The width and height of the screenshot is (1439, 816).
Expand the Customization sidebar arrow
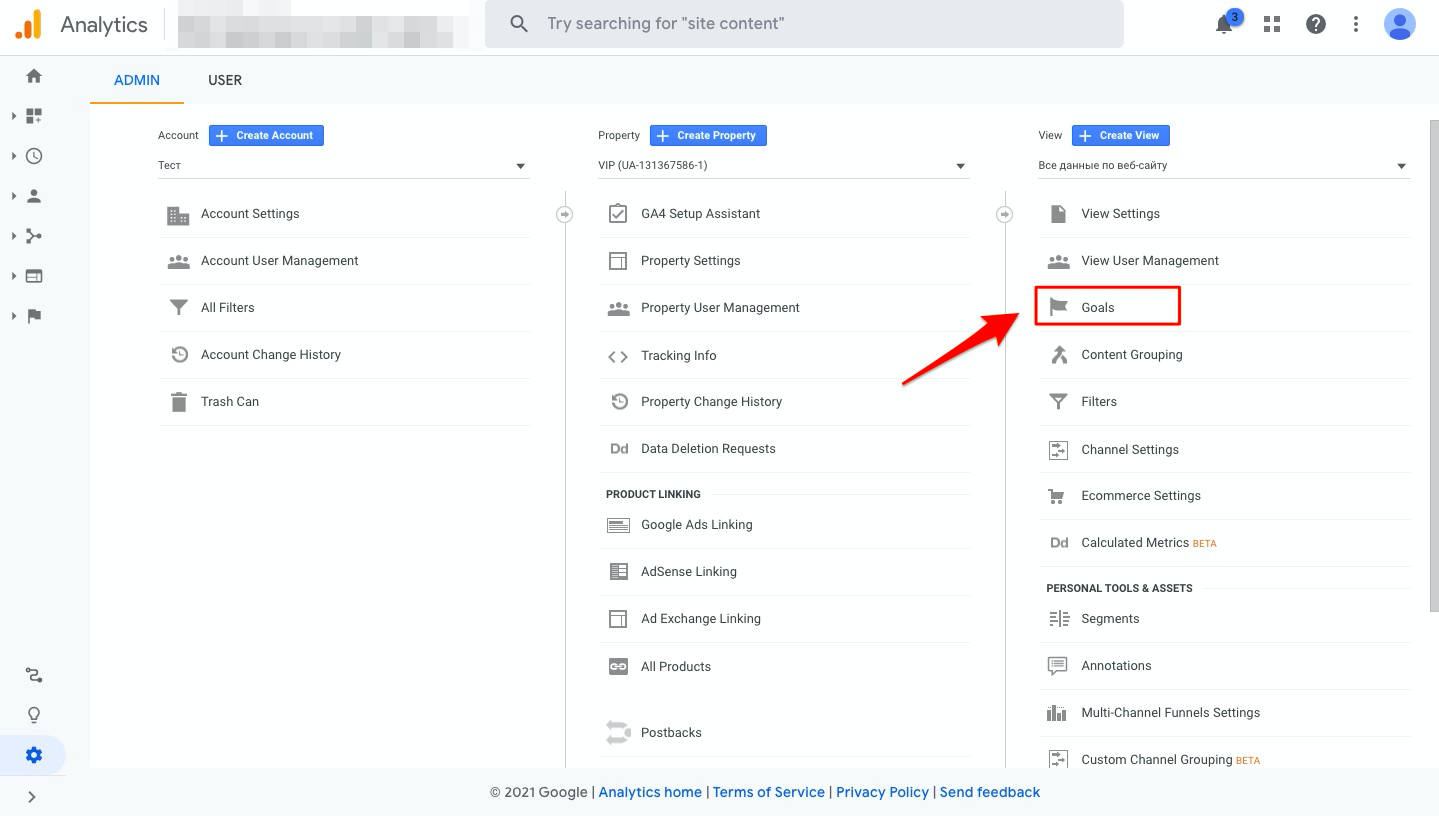tap(14, 116)
